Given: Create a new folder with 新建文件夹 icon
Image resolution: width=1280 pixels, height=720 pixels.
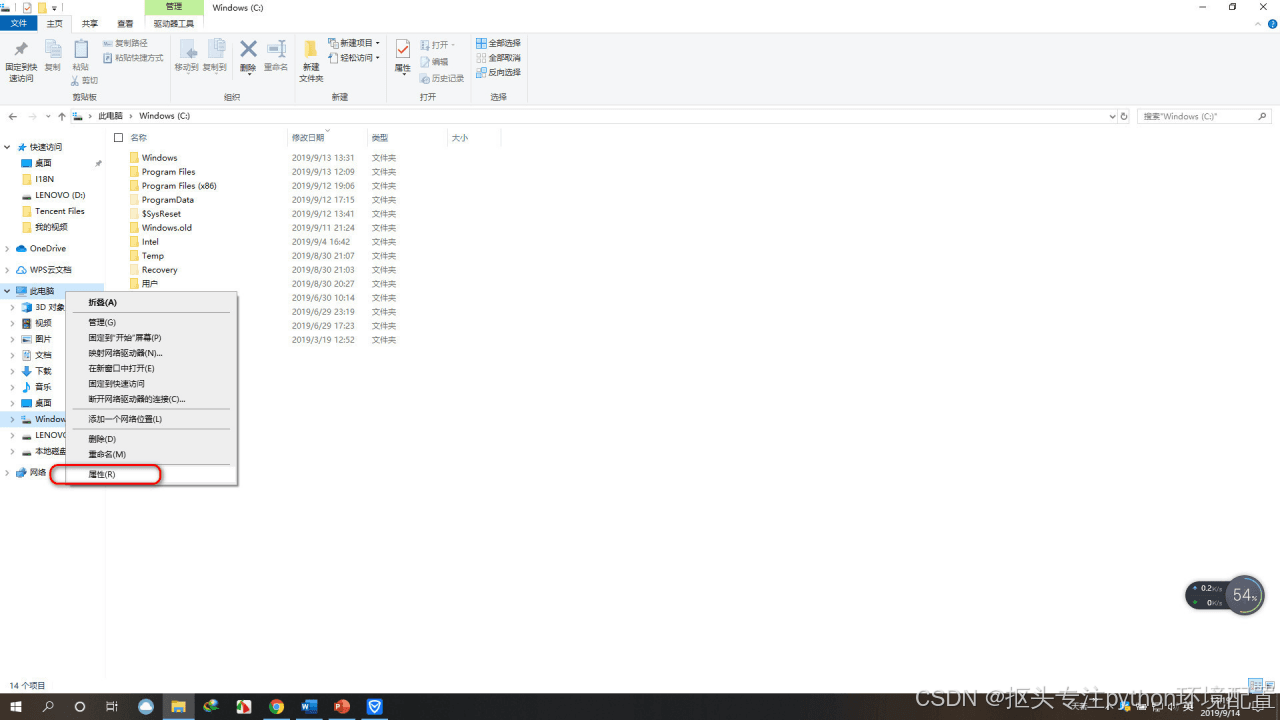Looking at the screenshot, I should coord(311,62).
